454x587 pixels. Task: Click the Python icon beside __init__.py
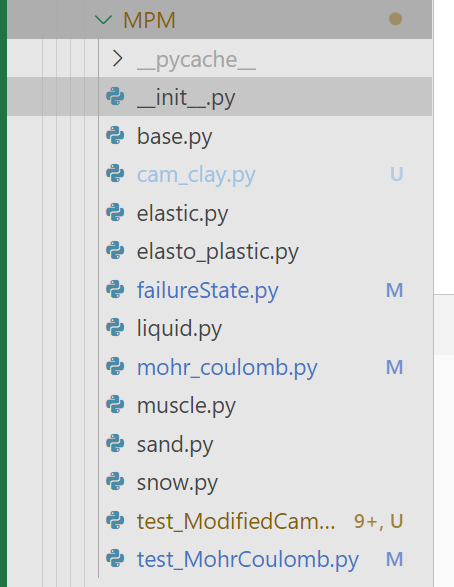click(x=115, y=97)
